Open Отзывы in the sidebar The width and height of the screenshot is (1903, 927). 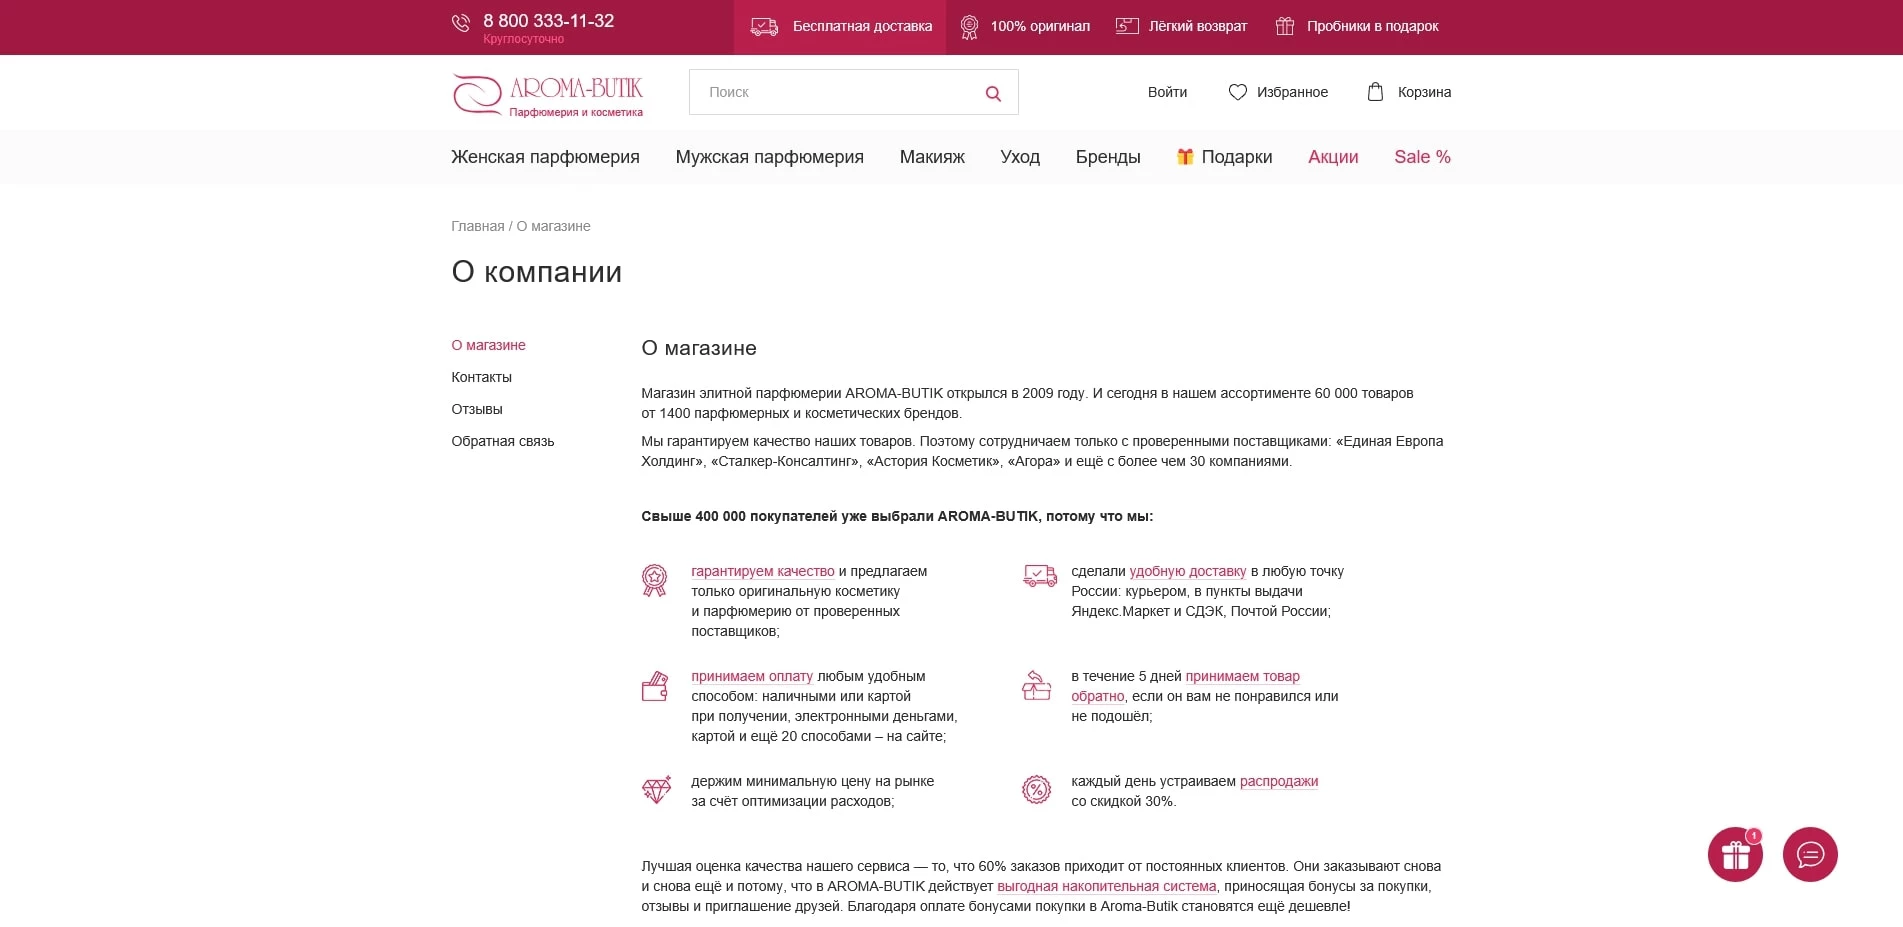[x=477, y=409]
